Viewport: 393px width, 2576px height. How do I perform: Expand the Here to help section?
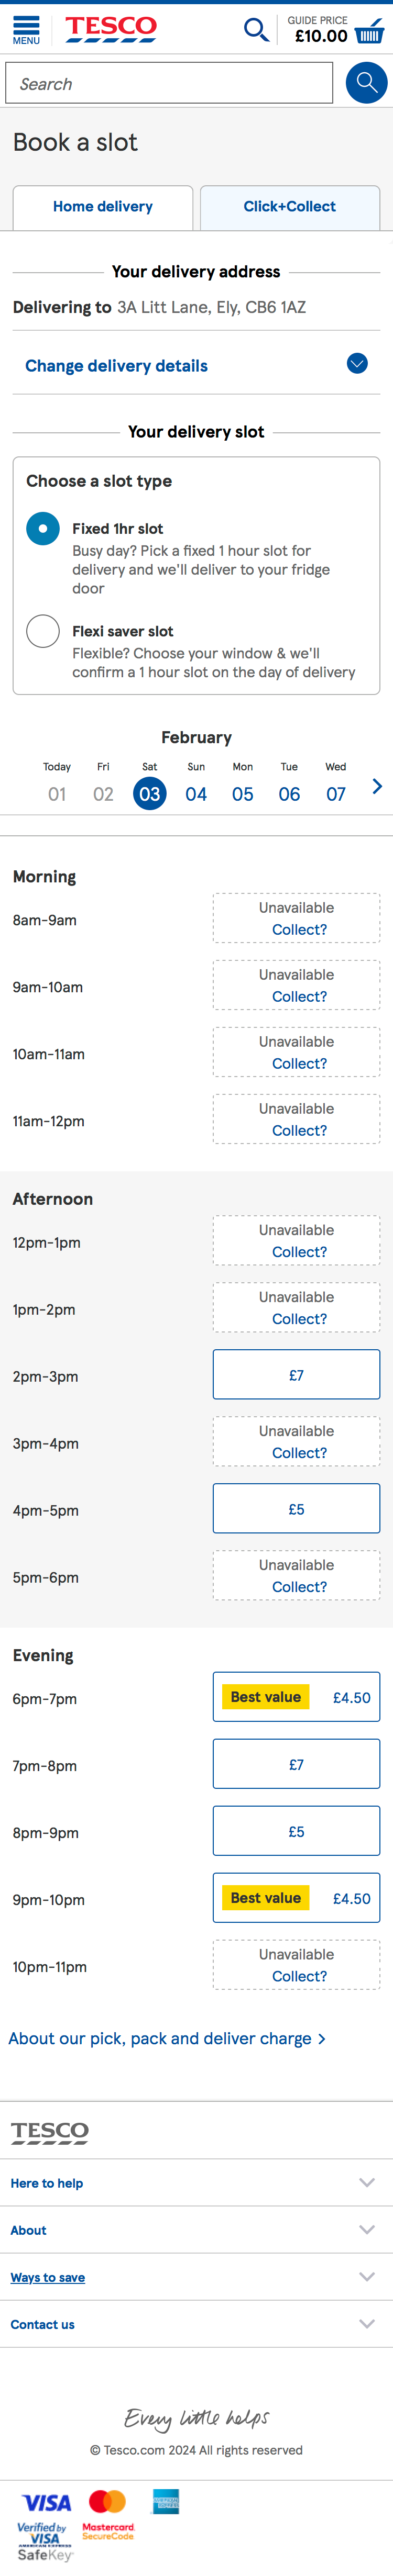point(196,2183)
